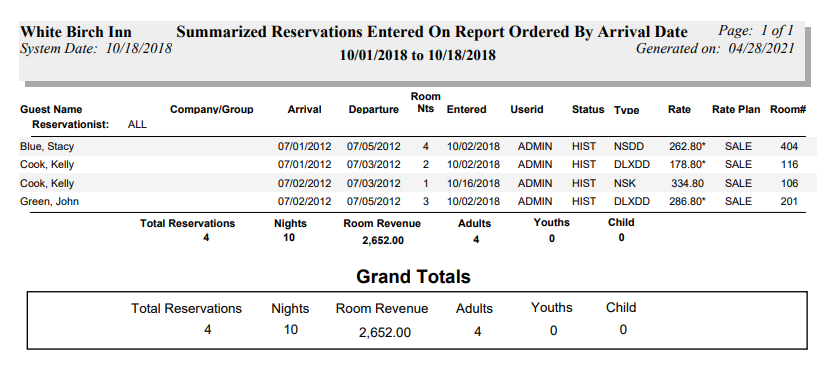This screenshot has width=825, height=374.
Task: Click Green, John arrival 07/02/2012
Action: click(305, 201)
